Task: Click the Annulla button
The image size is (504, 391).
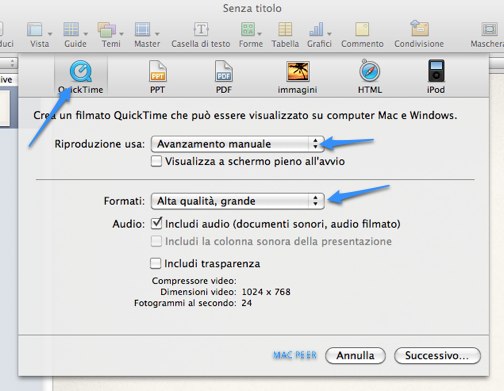Action: [x=355, y=356]
